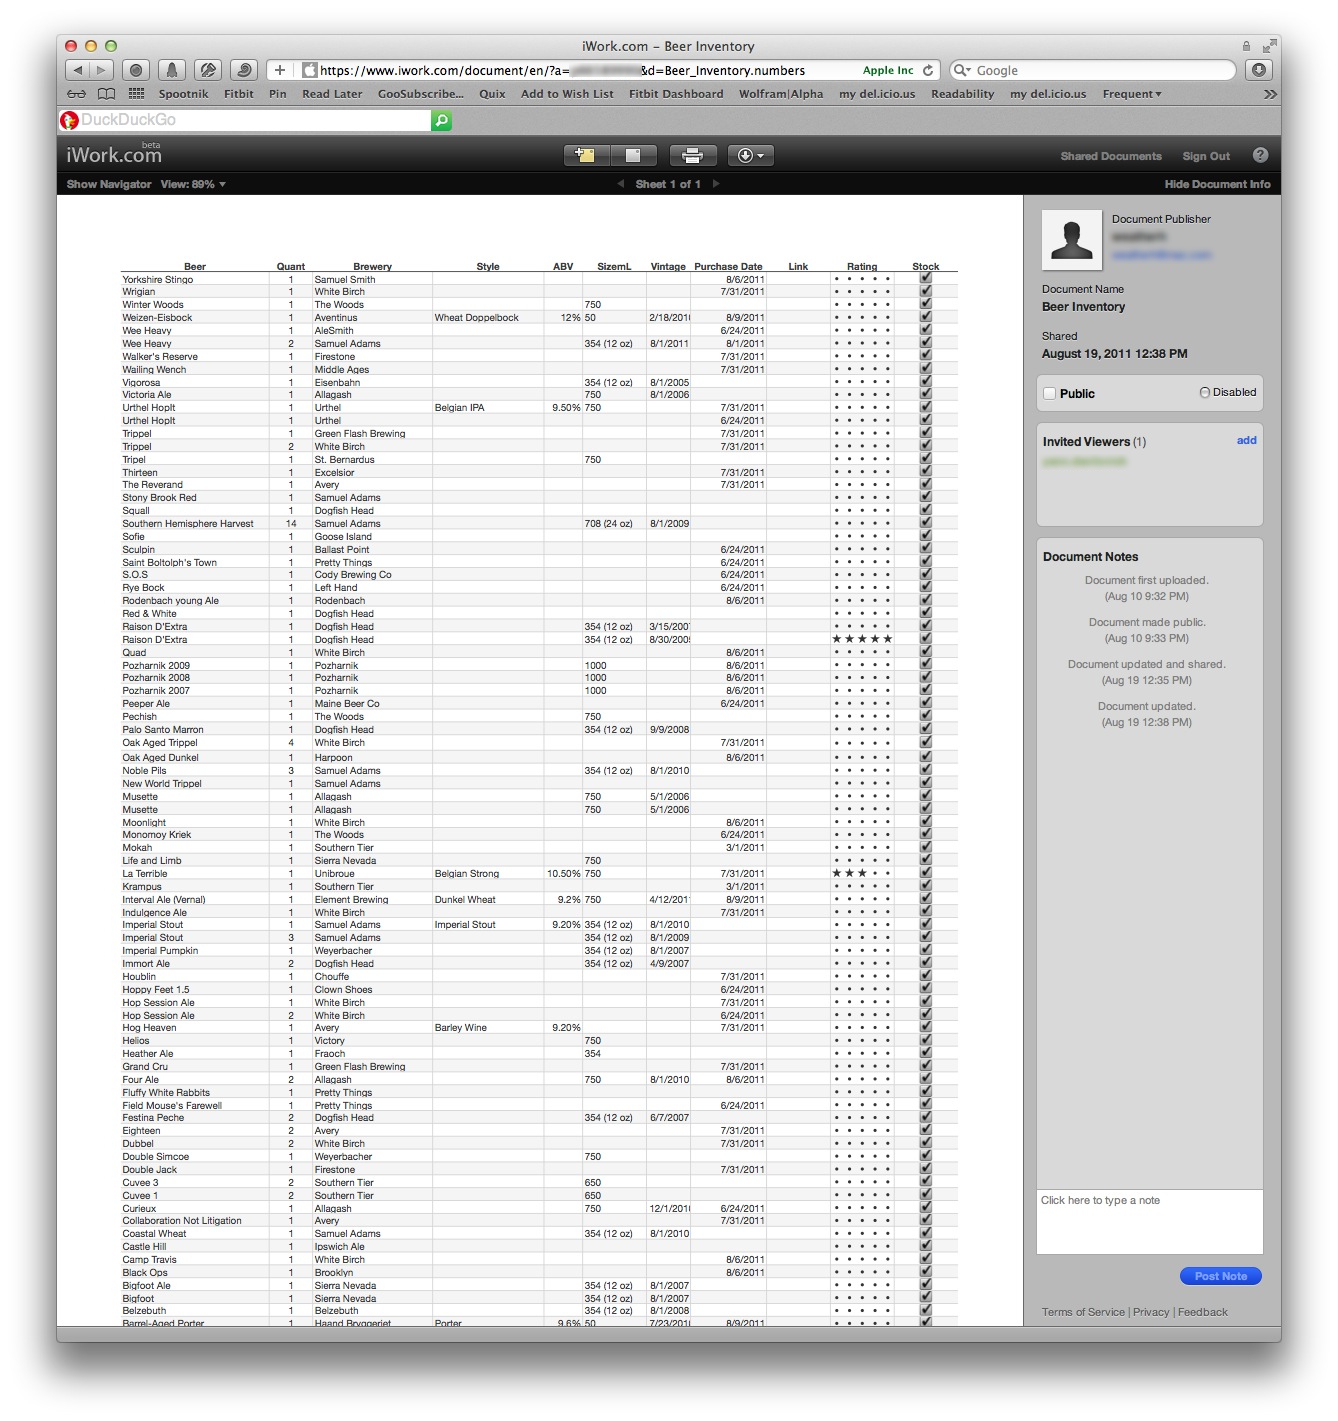Tick the Public checkbox
Image resolution: width=1338 pixels, height=1421 pixels.
pyautogui.click(x=1050, y=394)
